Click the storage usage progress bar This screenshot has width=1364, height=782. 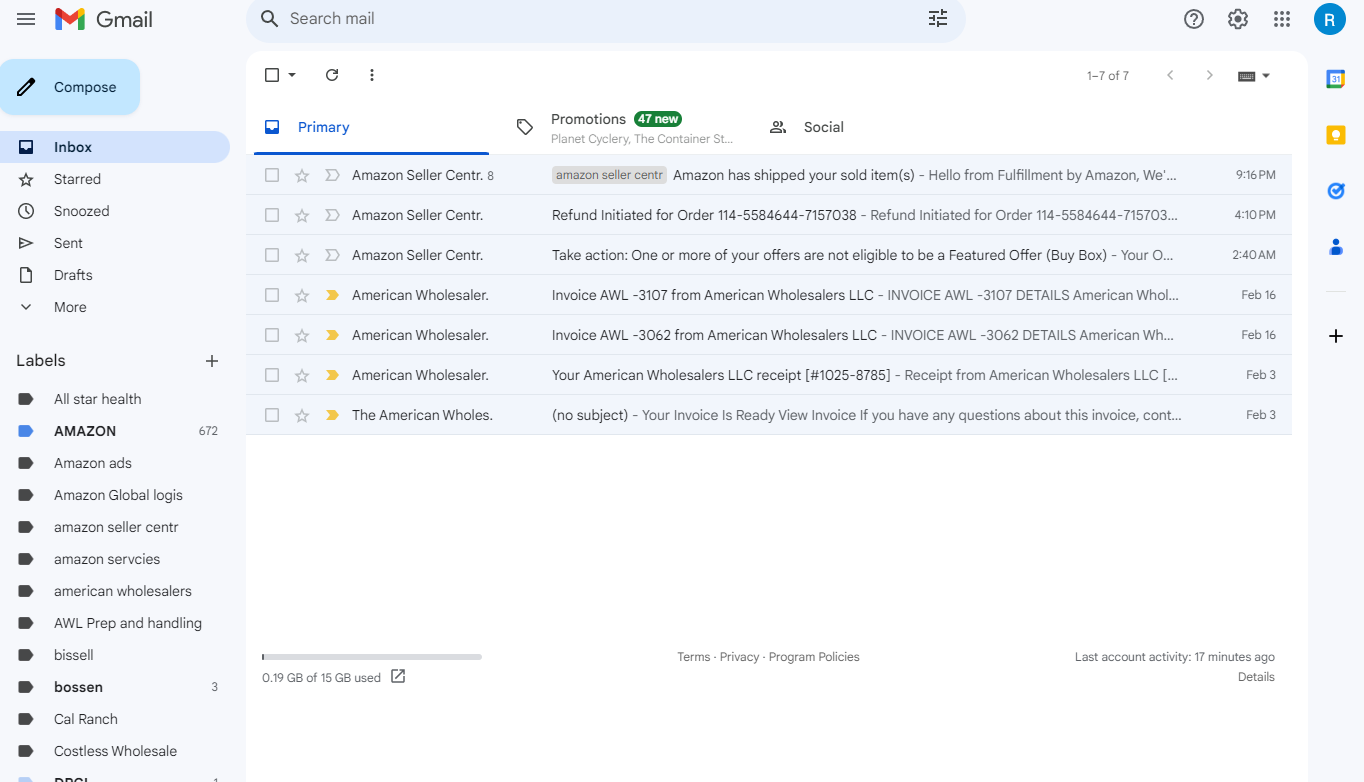coord(372,657)
